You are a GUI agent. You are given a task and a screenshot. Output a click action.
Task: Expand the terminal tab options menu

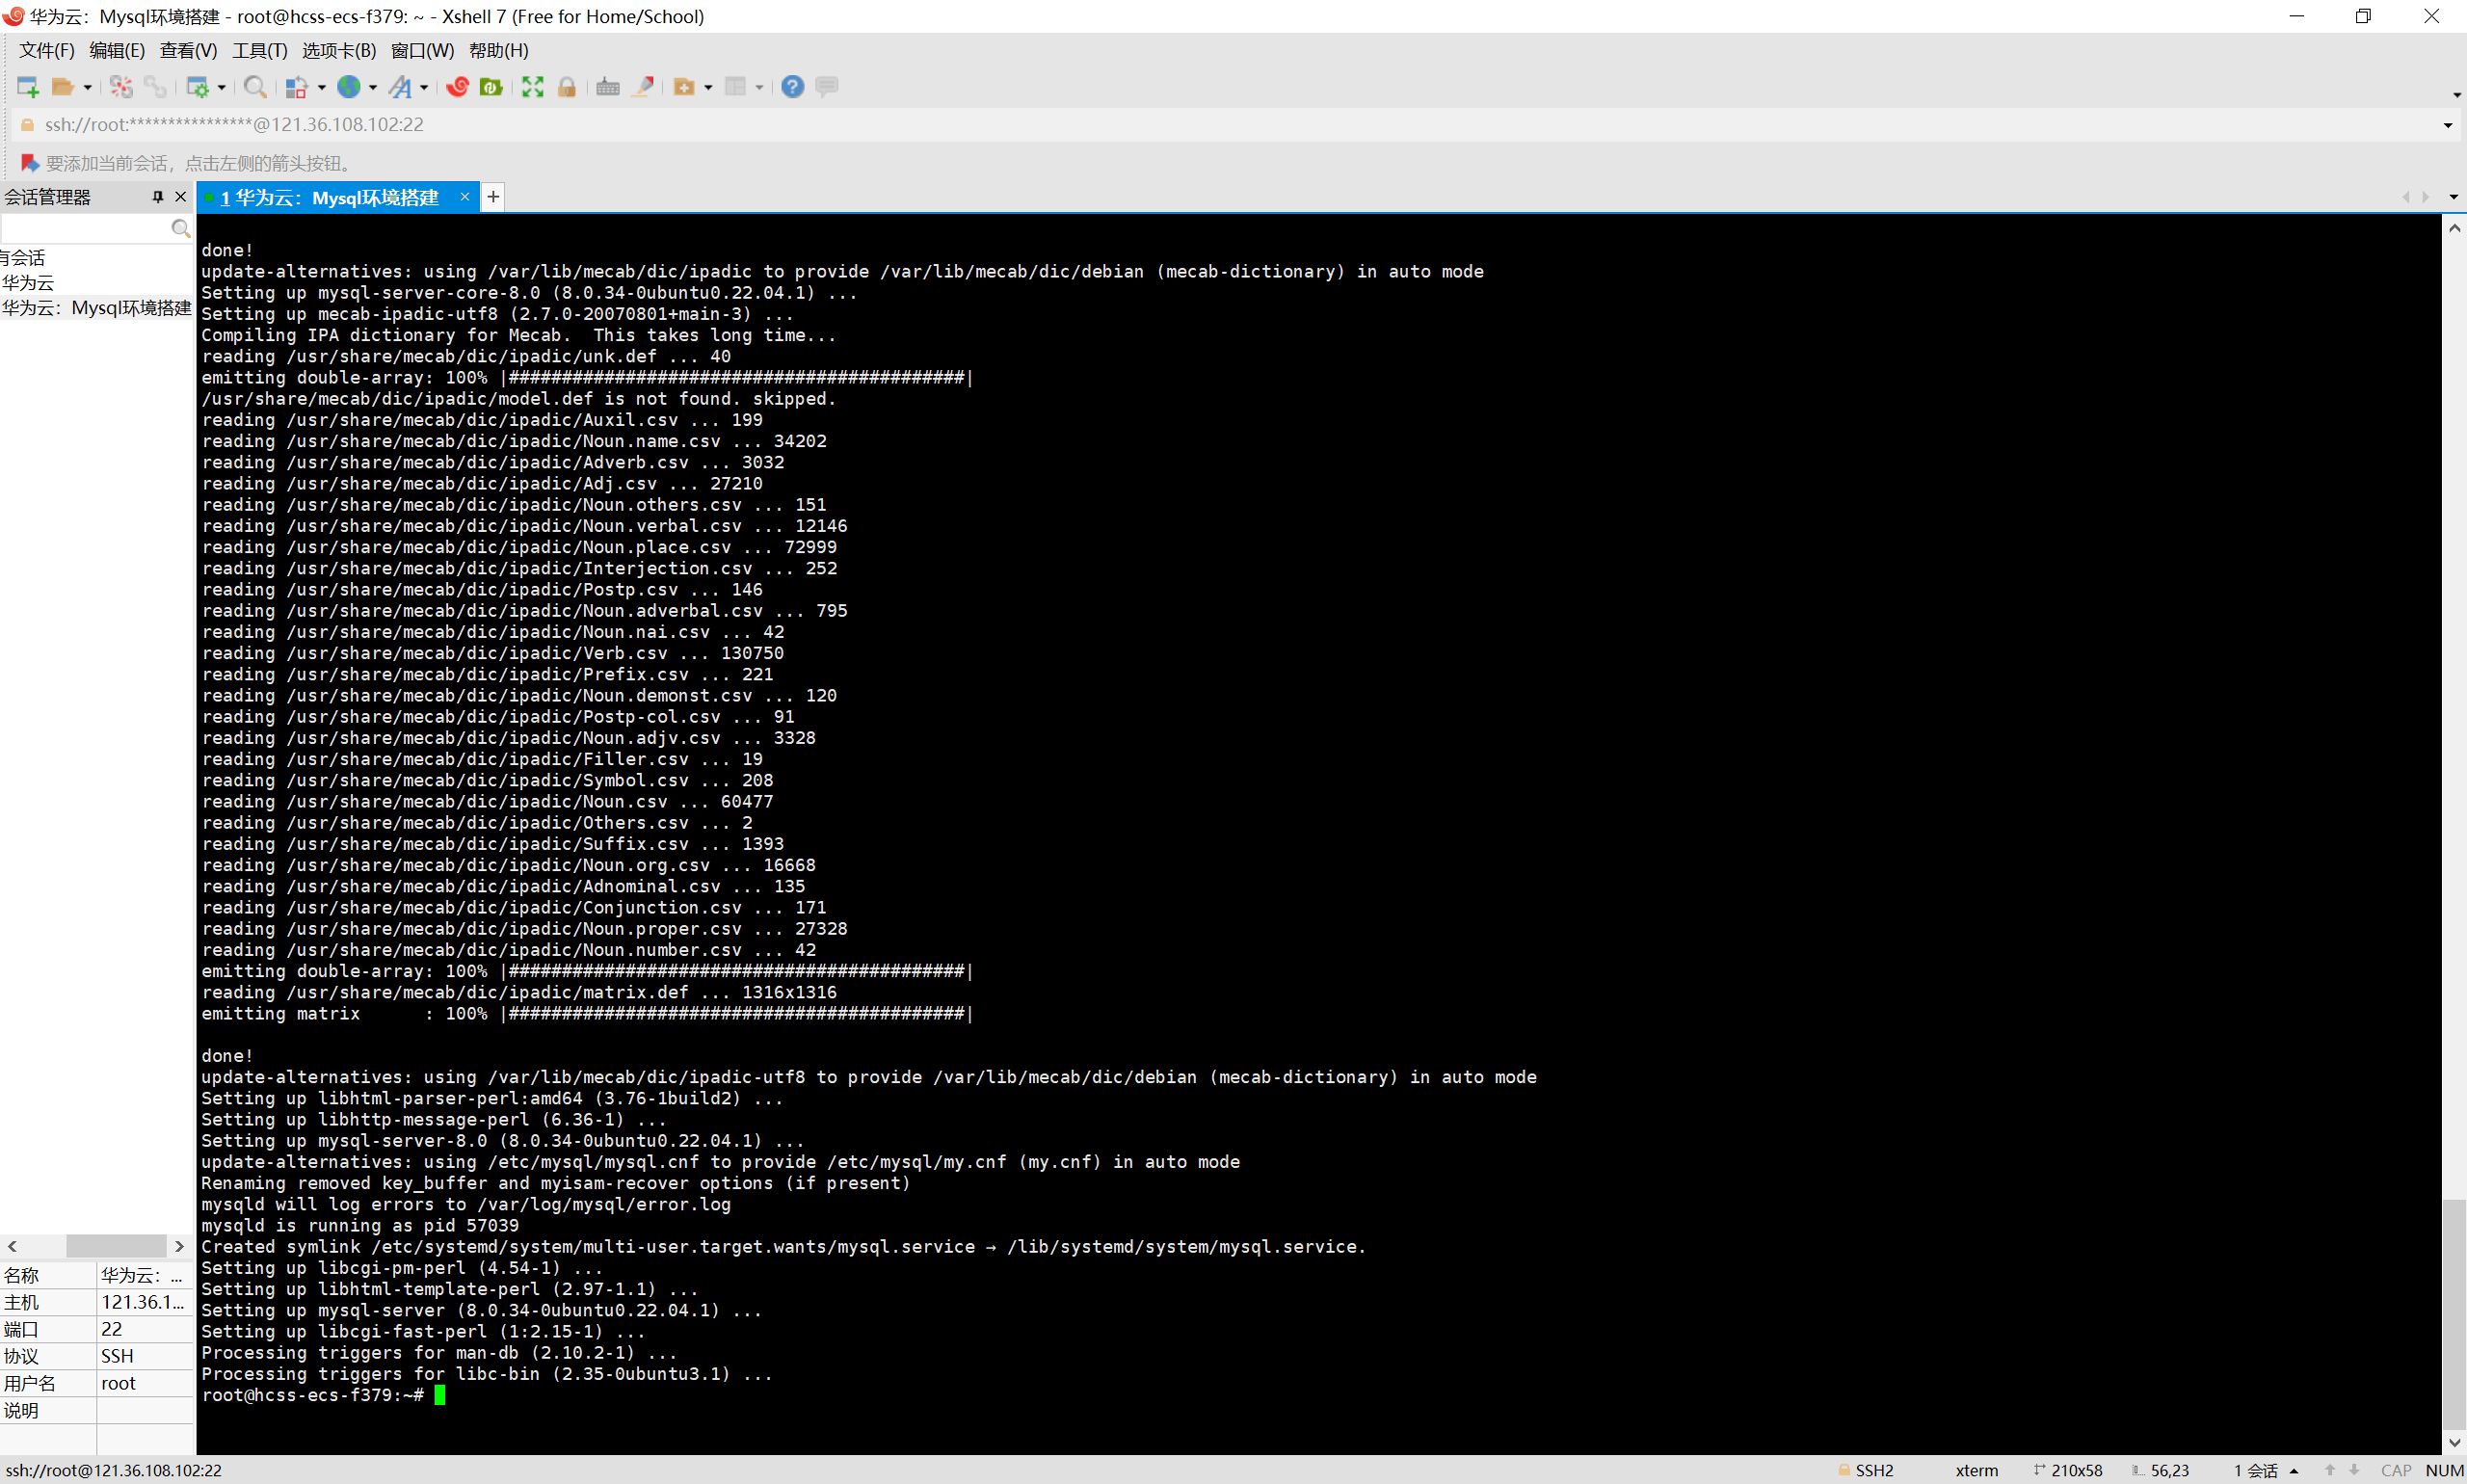(2450, 194)
